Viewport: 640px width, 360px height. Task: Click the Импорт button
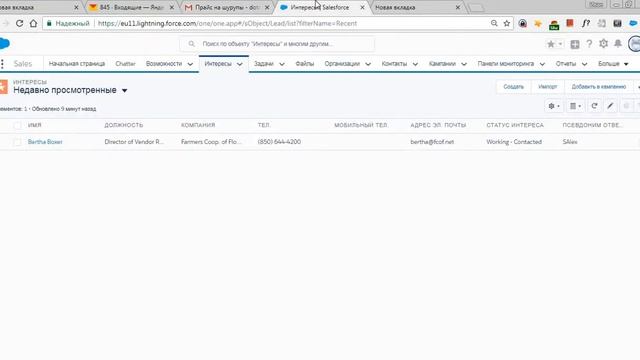(x=547, y=87)
